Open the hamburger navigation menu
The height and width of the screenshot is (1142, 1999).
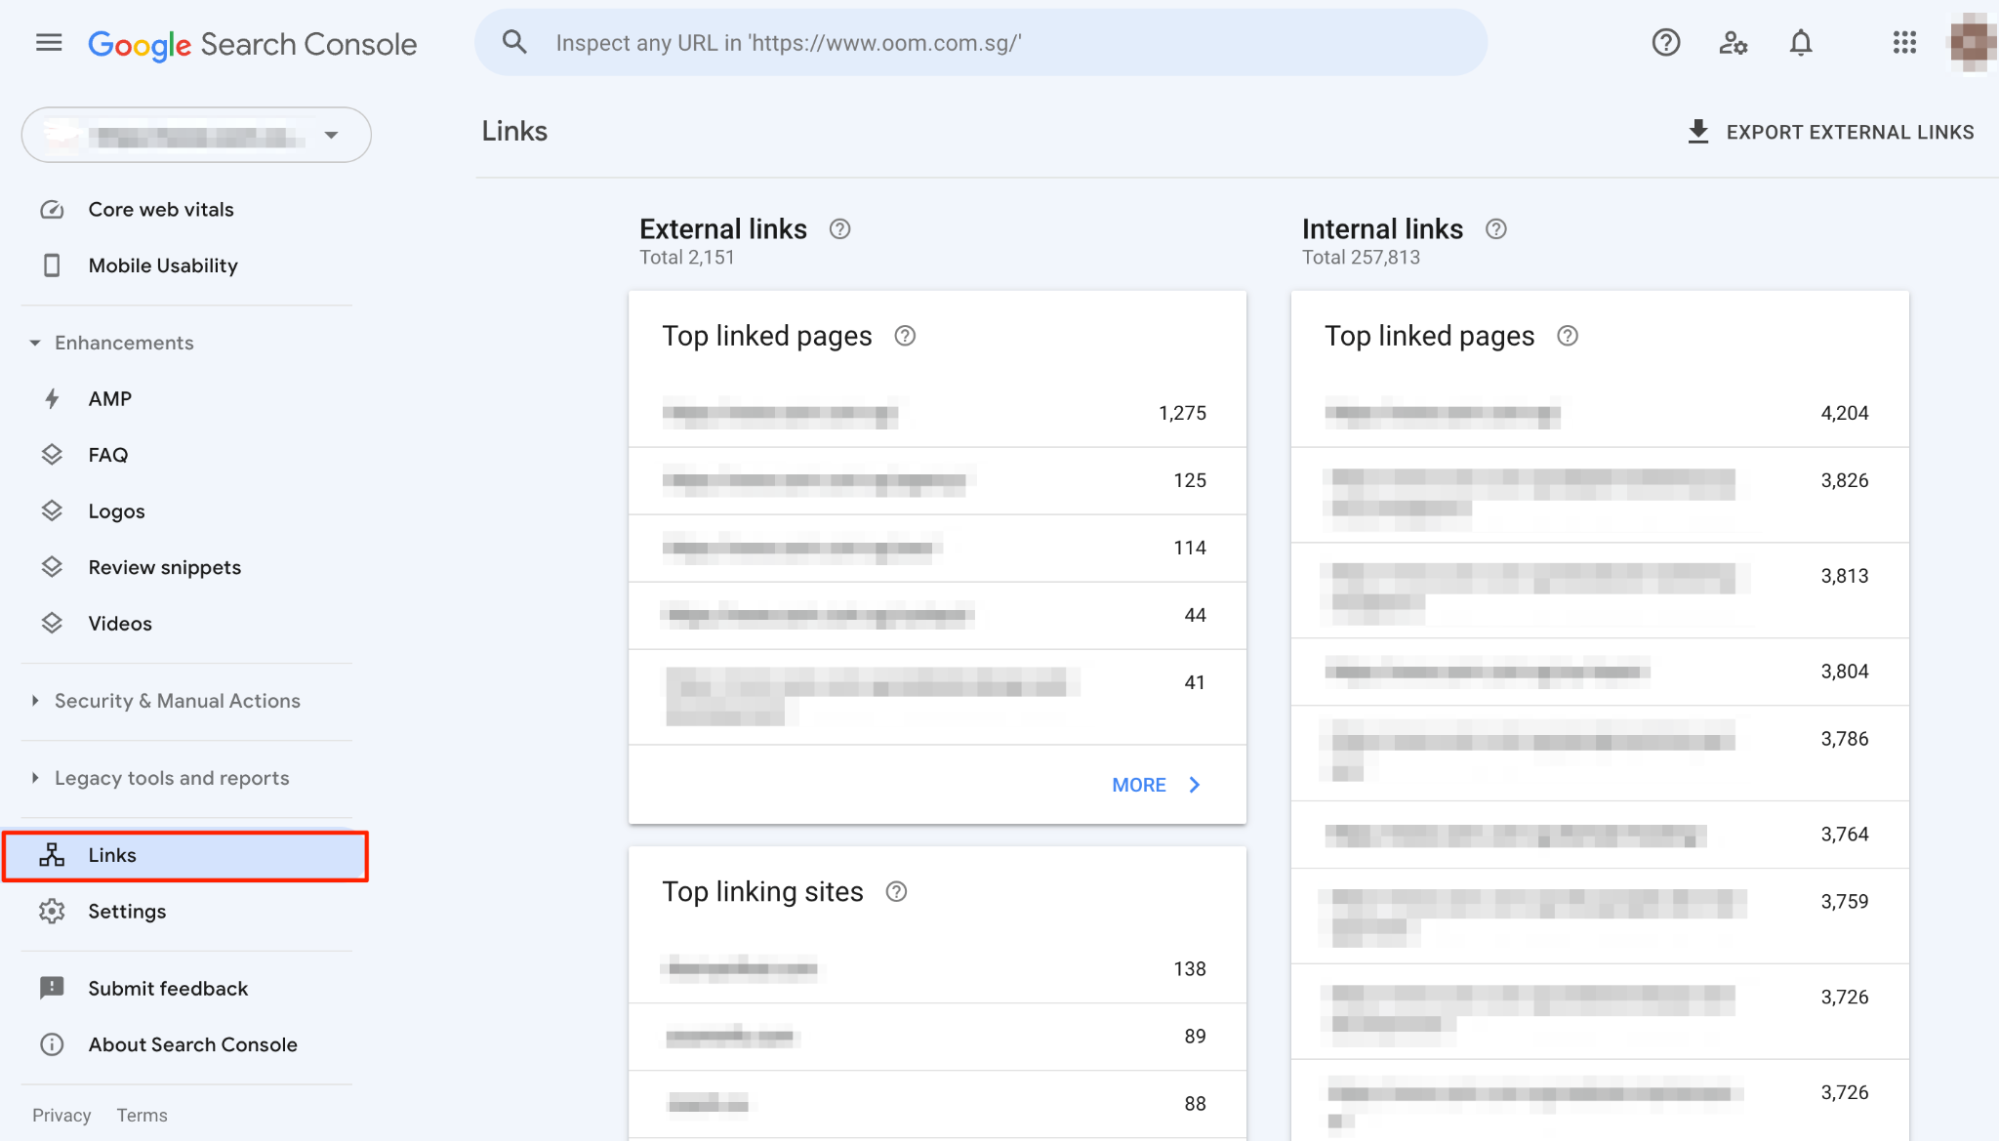click(x=49, y=43)
